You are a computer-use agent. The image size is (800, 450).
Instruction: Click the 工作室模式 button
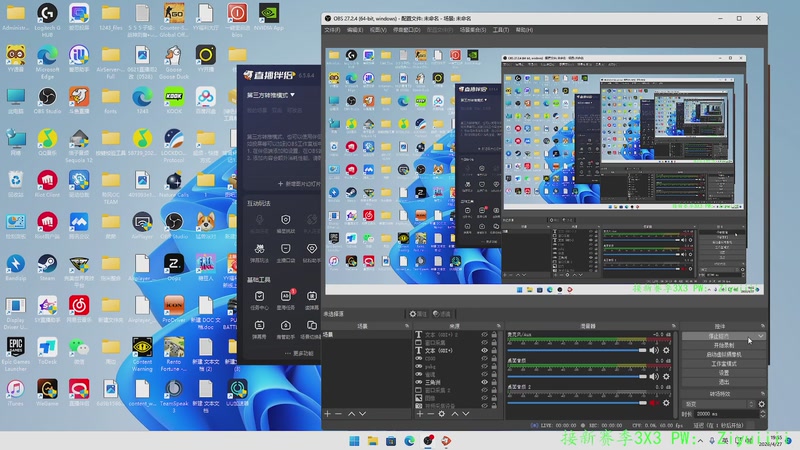coord(723,364)
